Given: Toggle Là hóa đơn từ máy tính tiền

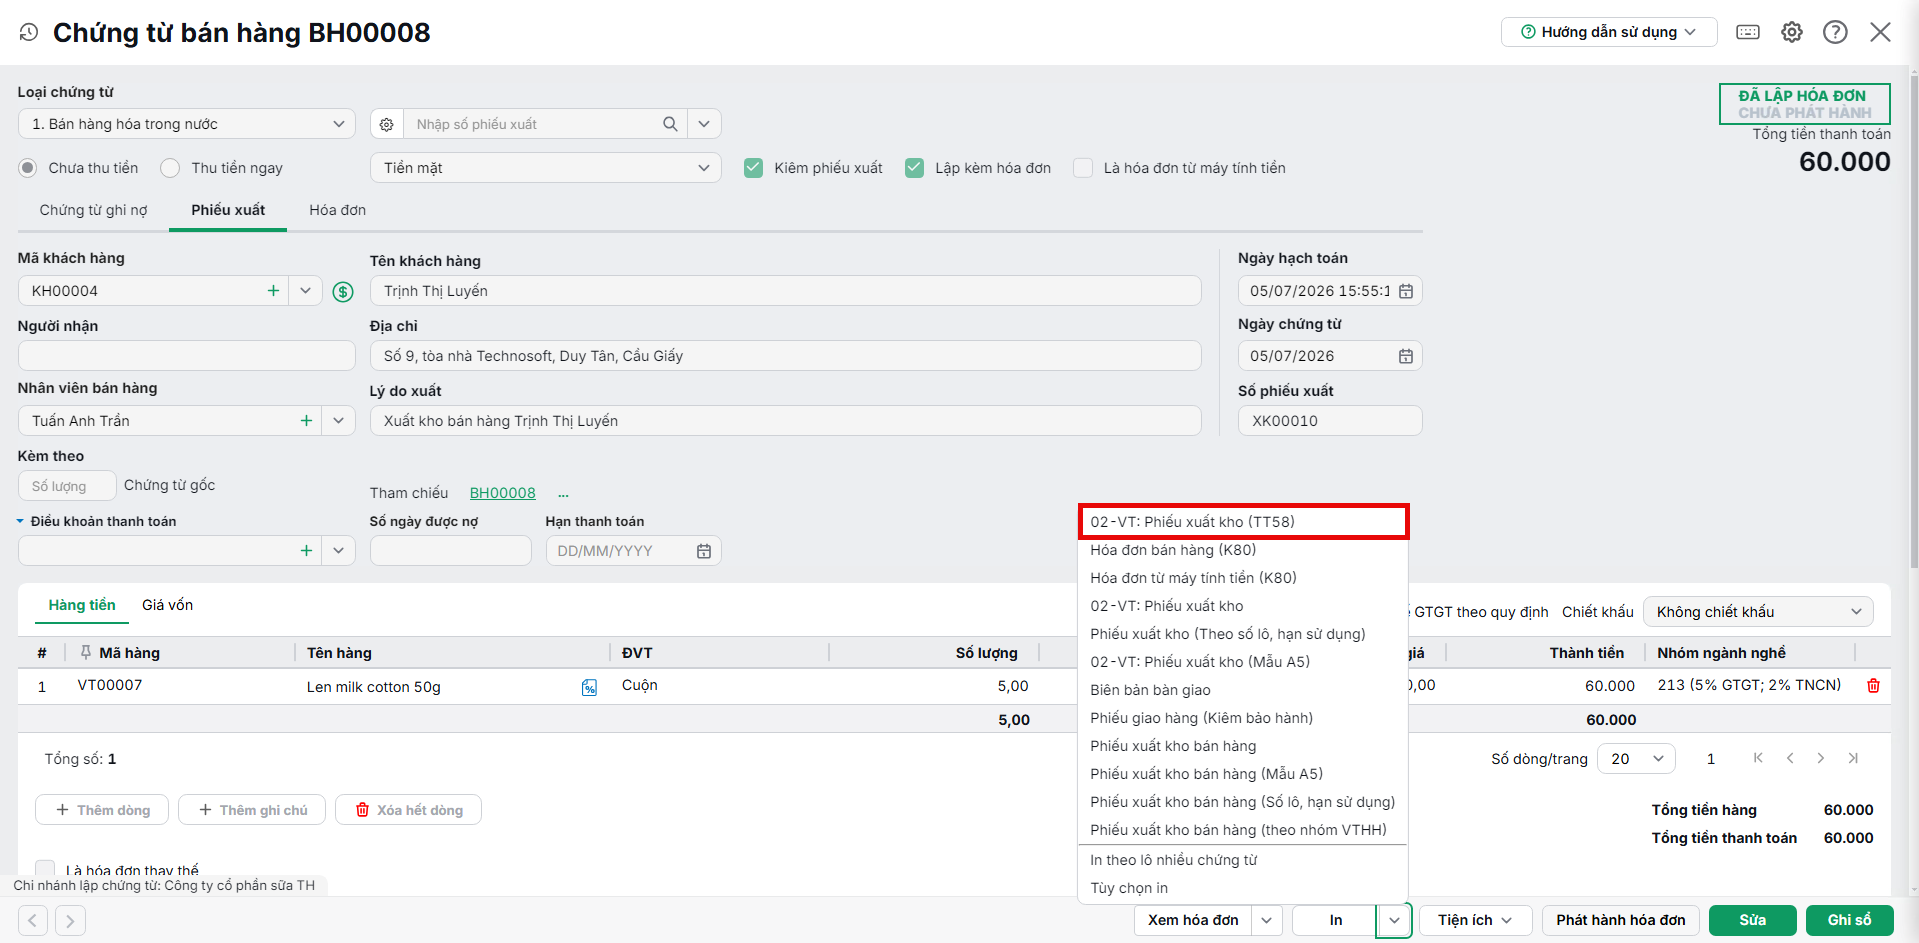Looking at the screenshot, I should pos(1083,168).
